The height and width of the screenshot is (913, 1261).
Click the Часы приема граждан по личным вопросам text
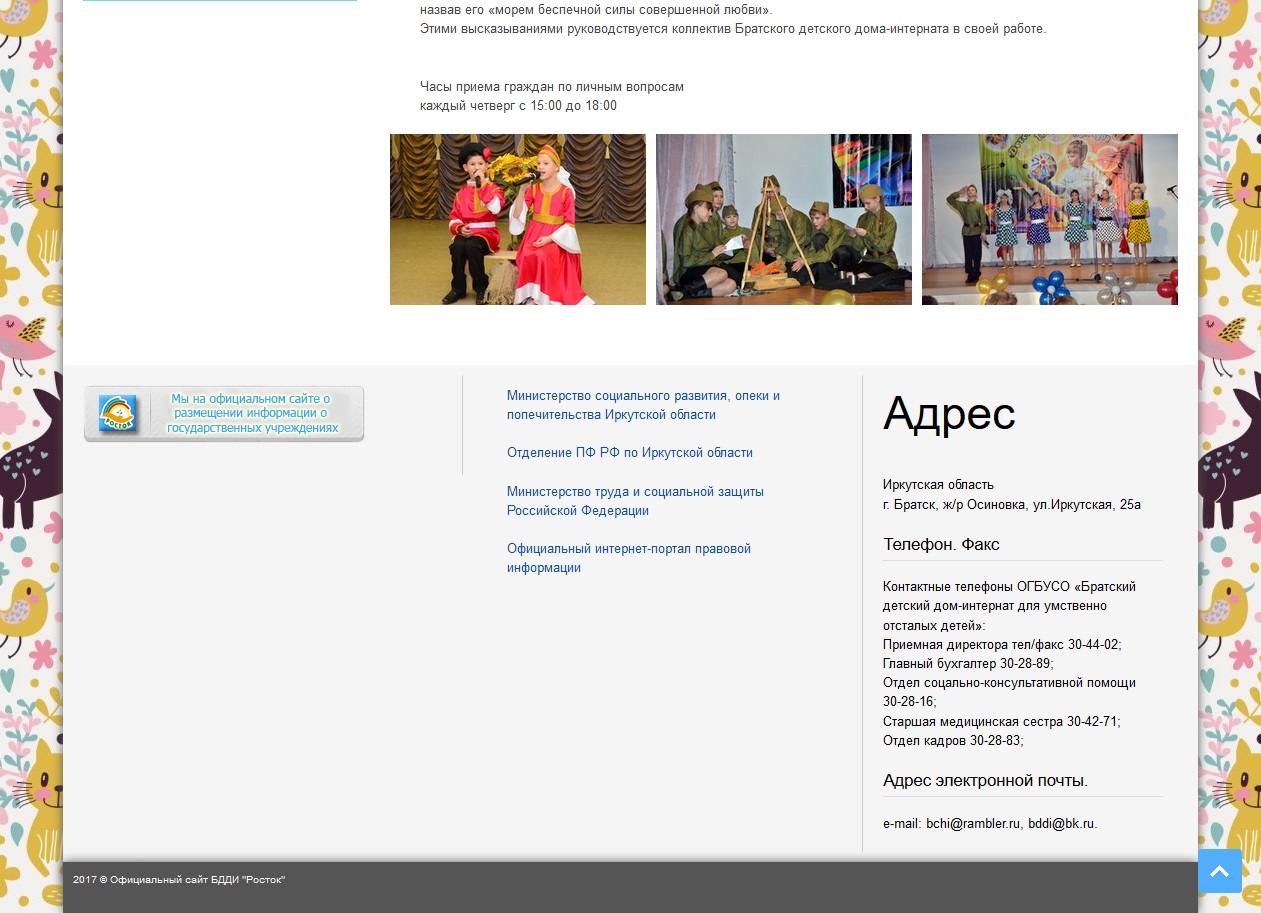click(x=552, y=87)
